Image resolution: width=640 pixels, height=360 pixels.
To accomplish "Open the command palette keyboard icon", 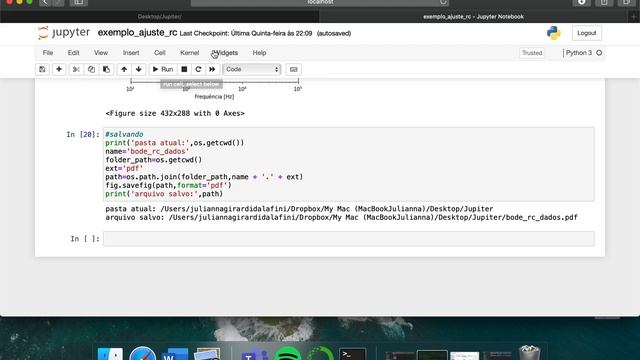I will click(x=293, y=69).
